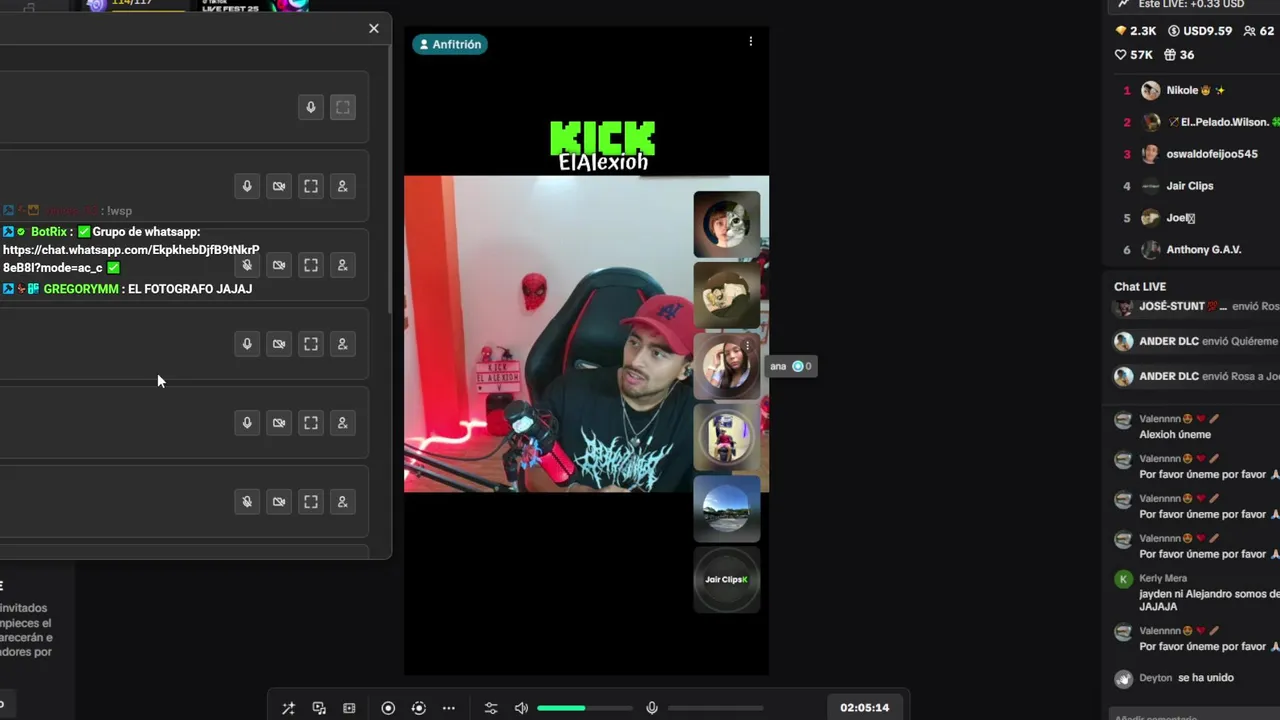Screen dimensions: 1280x720
Task: Remove the guest in the sixth slot
Action: coord(343,502)
